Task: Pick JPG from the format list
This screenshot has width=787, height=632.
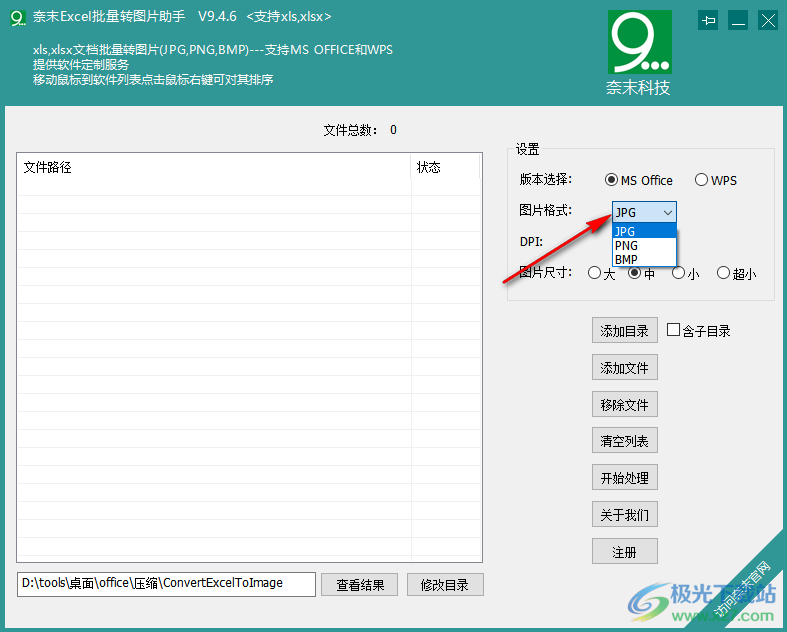Action: pyautogui.click(x=644, y=231)
